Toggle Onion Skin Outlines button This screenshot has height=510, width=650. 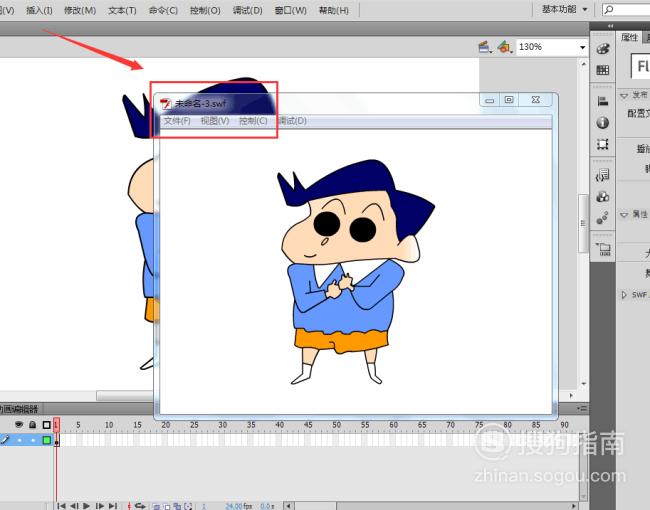(x=167, y=506)
